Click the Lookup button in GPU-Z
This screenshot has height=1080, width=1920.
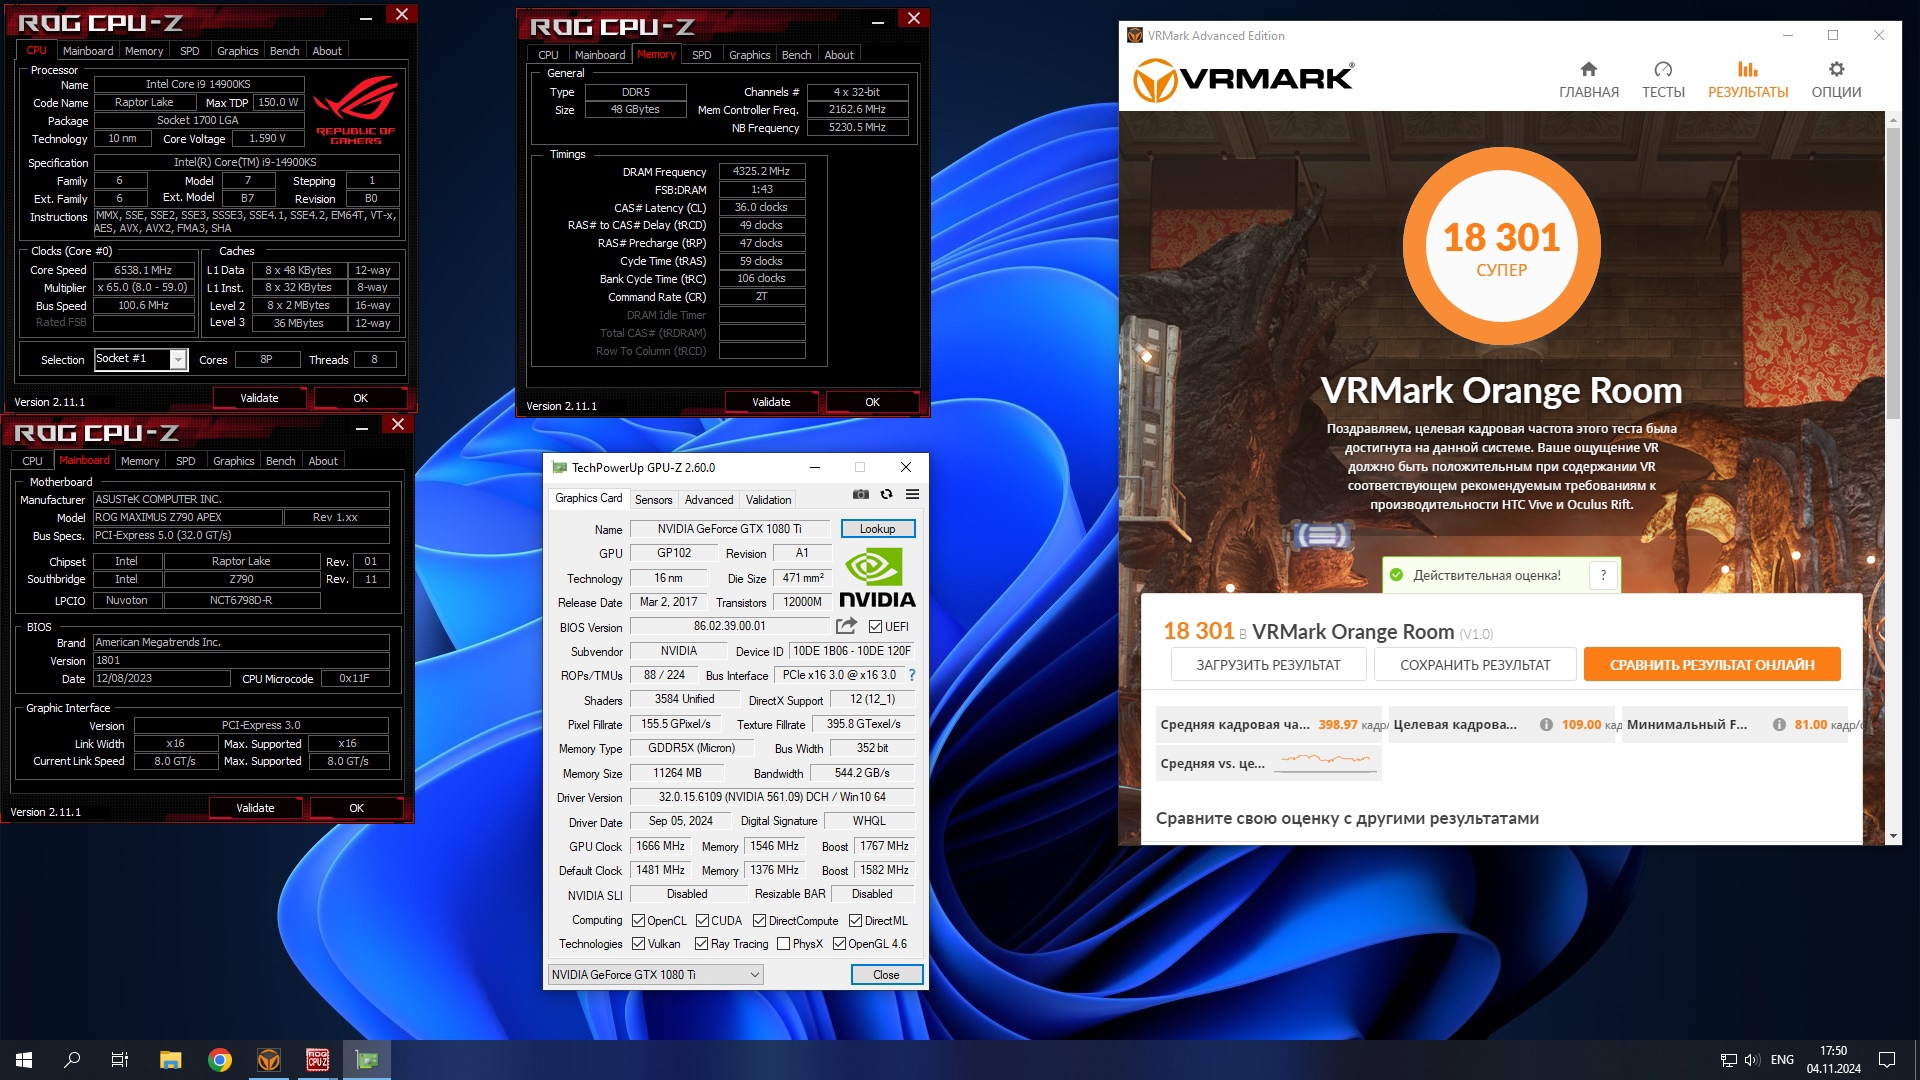877,529
